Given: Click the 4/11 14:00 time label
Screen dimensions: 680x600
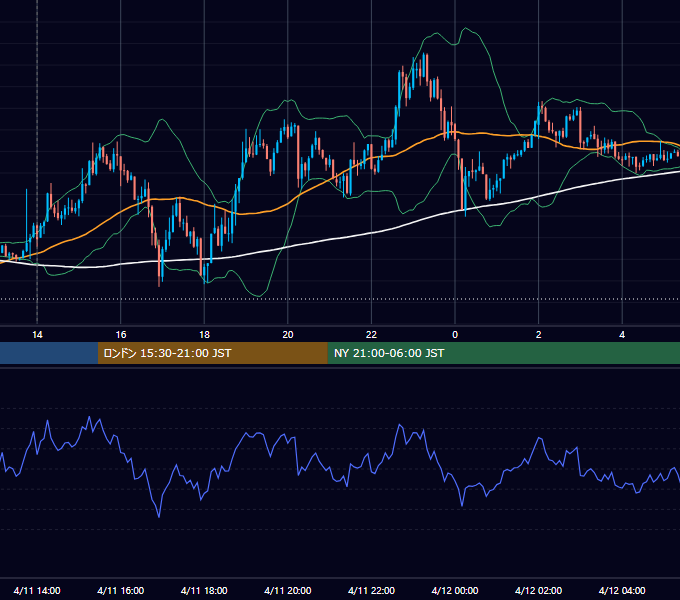Looking at the screenshot, I should (37, 590).
